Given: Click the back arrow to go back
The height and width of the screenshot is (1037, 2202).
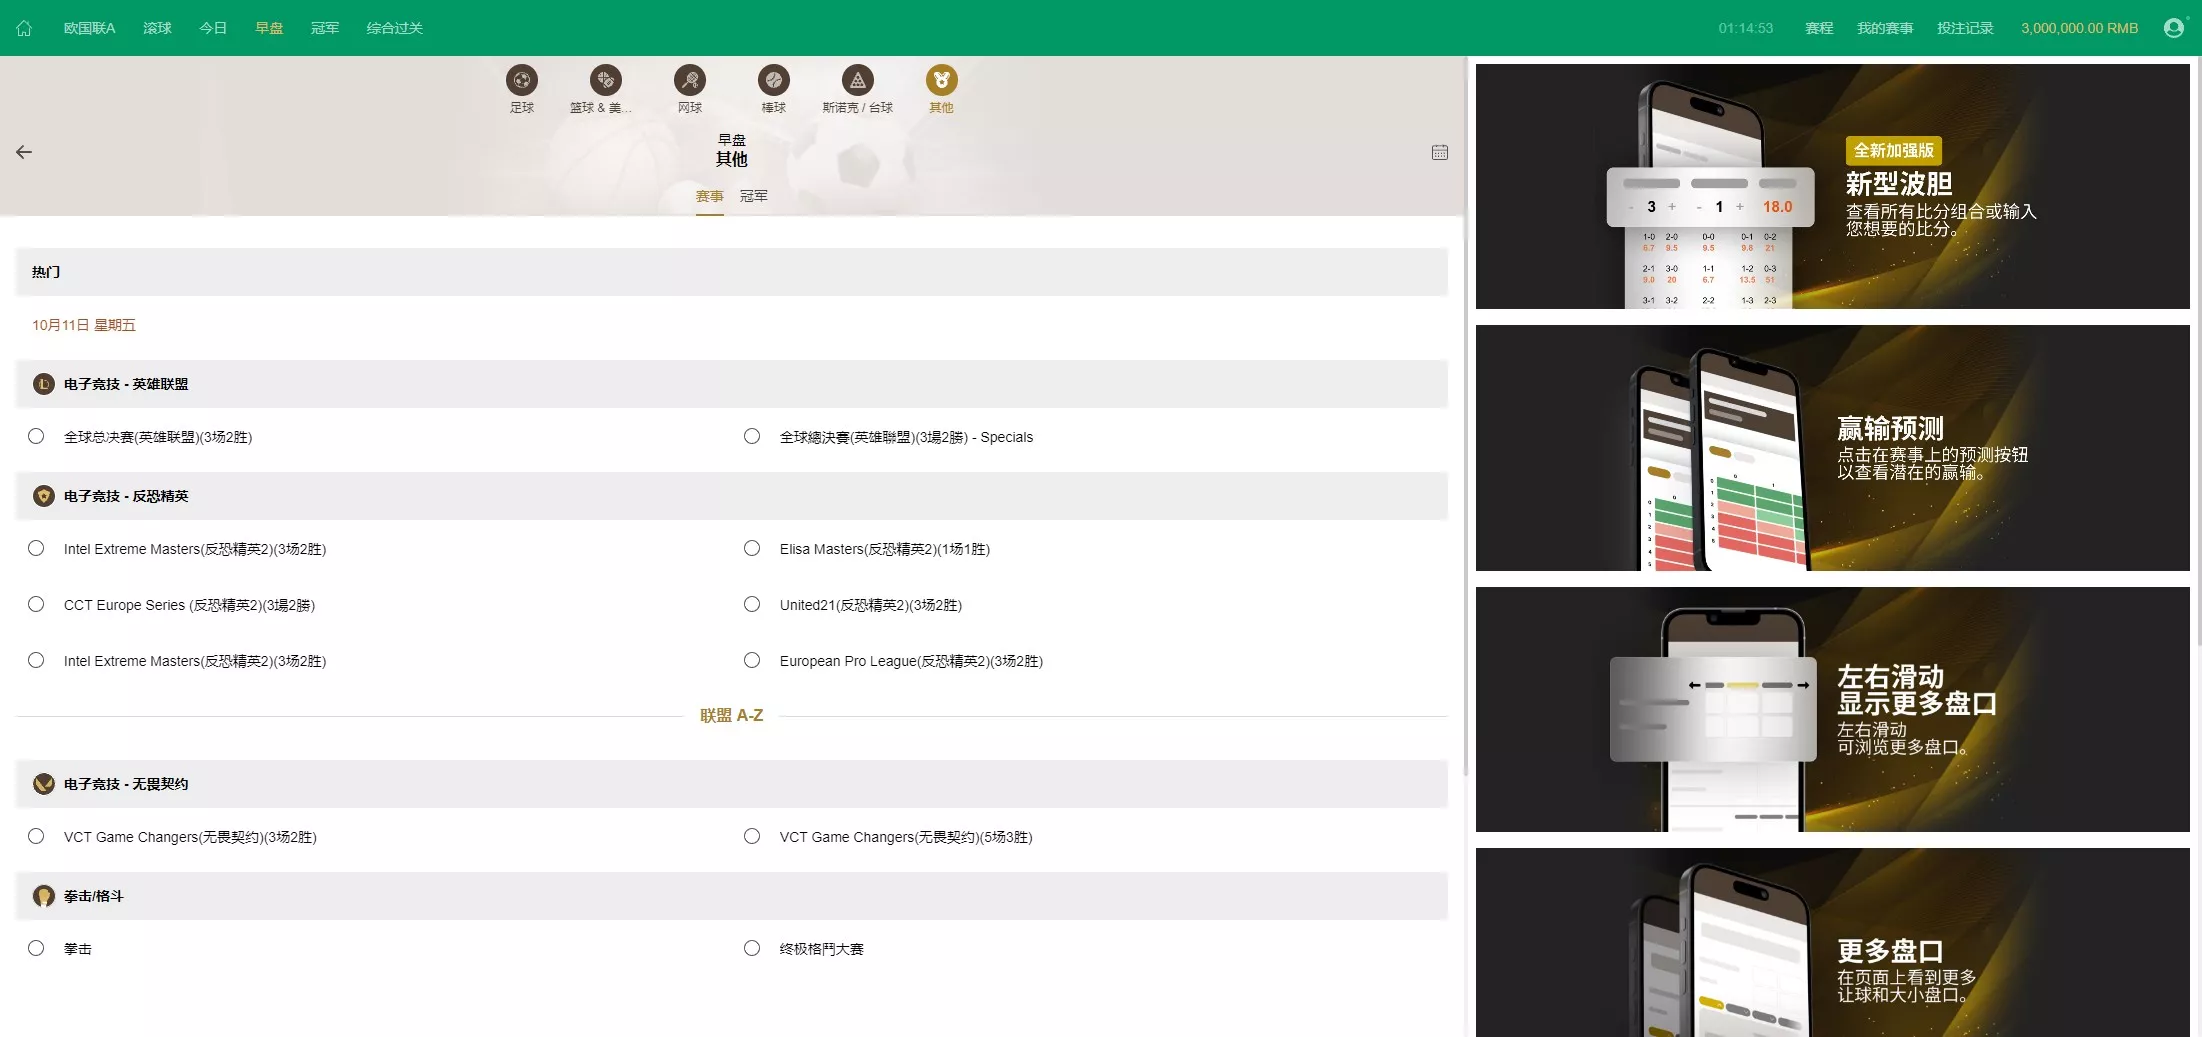Looking at the screenshot, I should coord(24,151).
